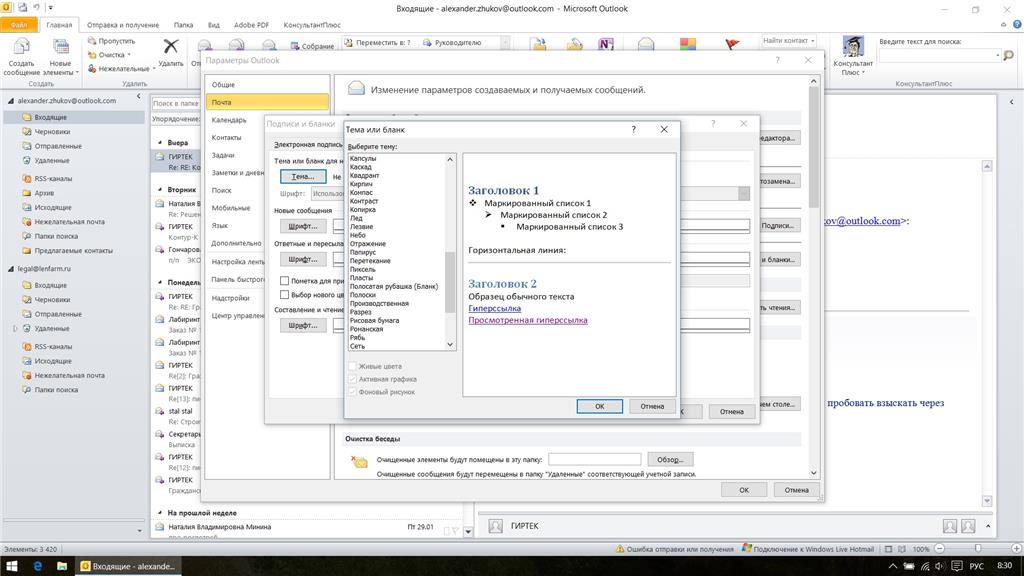Click the Руководителю quick step
The image size is (1024, 576).
[x=451, y=42]
